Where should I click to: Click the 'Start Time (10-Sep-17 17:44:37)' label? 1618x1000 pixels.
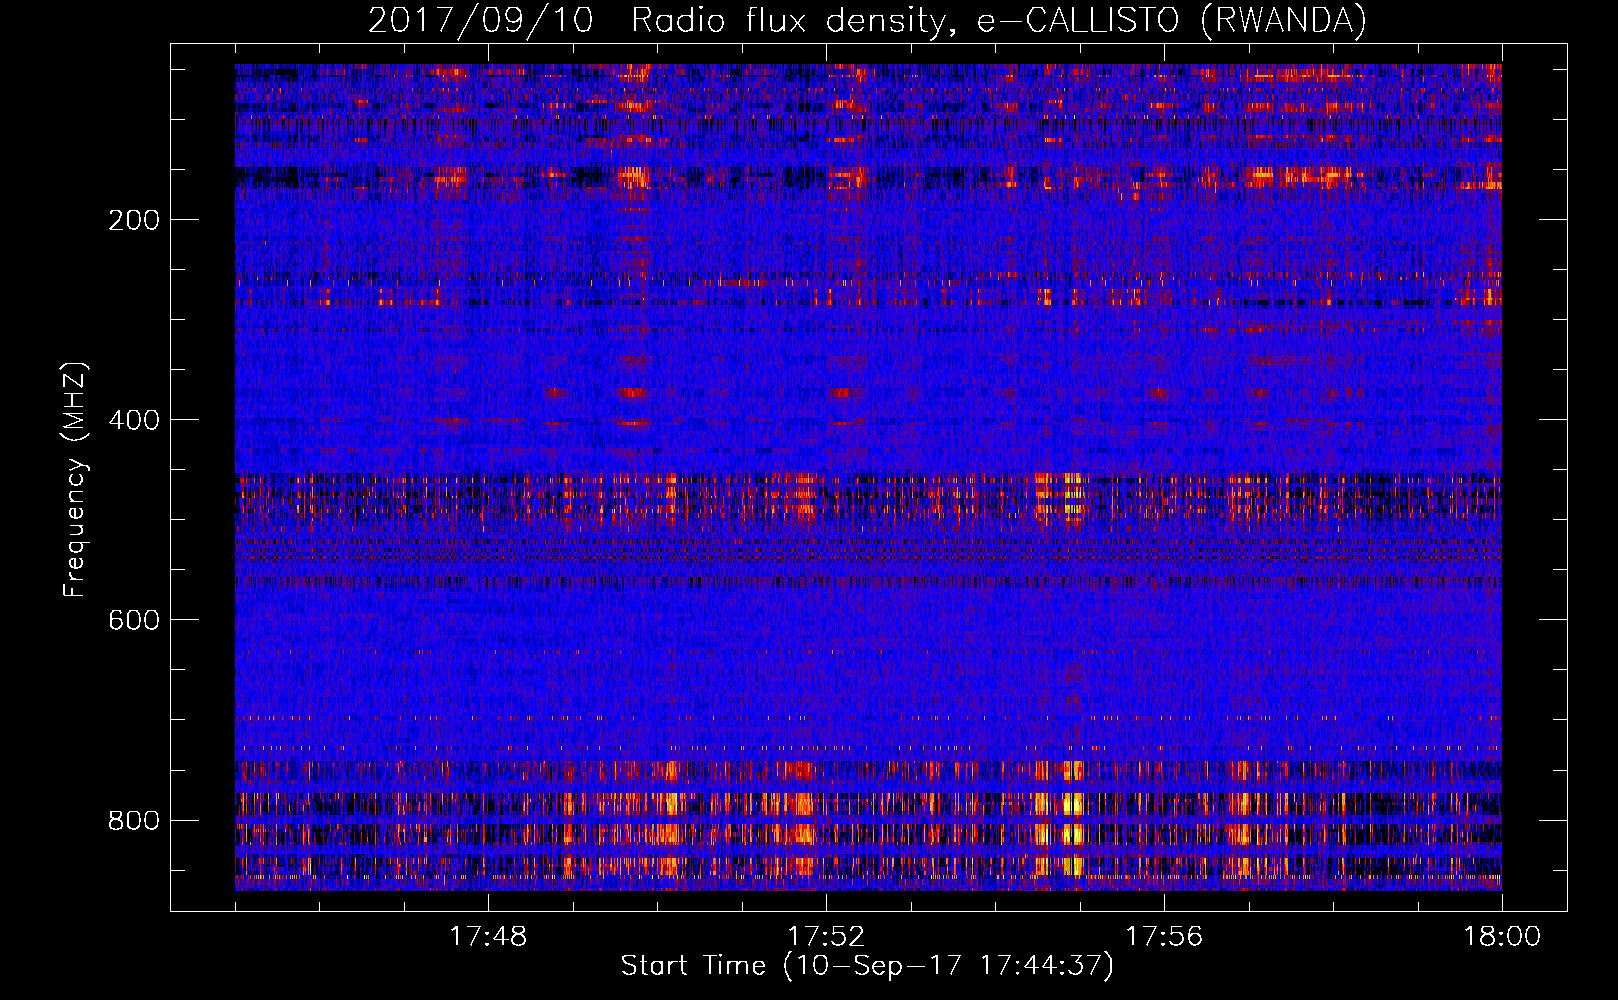tap(867, 966)
